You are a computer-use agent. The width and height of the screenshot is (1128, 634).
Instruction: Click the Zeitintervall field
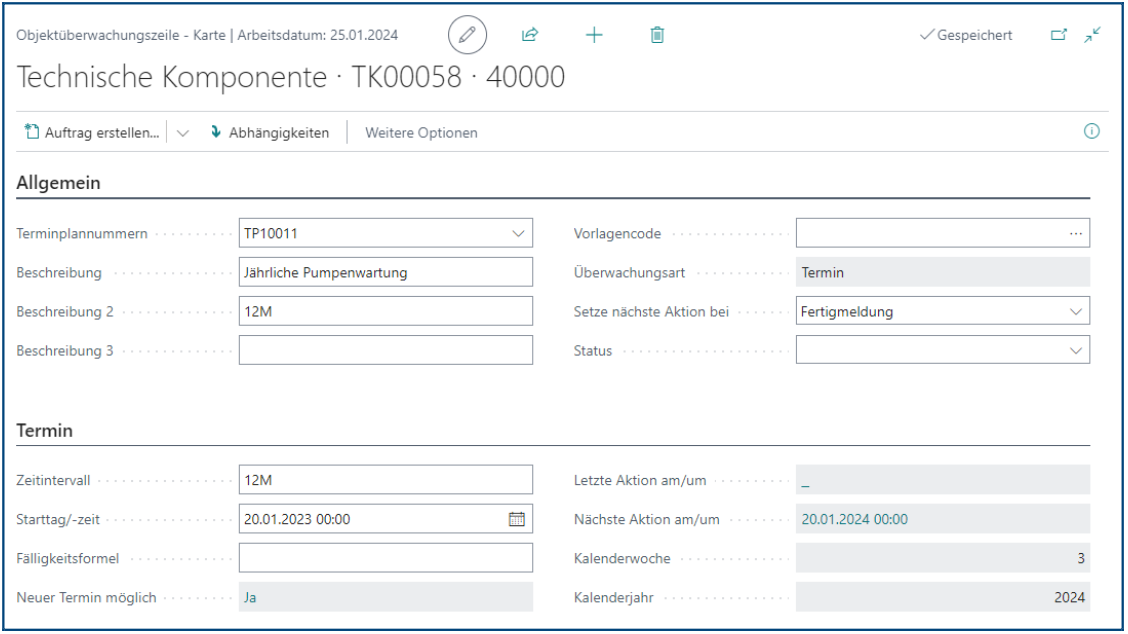tap(386, 479)
